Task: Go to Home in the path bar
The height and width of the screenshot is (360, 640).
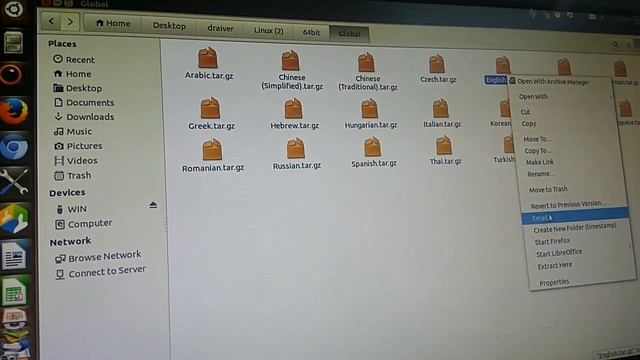Action: pyautogui.click(x=113, y=24)
